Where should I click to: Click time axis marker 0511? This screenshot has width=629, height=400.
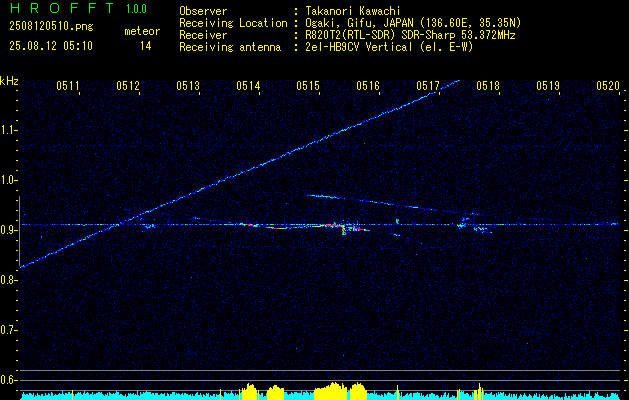(x=68, y=86)
